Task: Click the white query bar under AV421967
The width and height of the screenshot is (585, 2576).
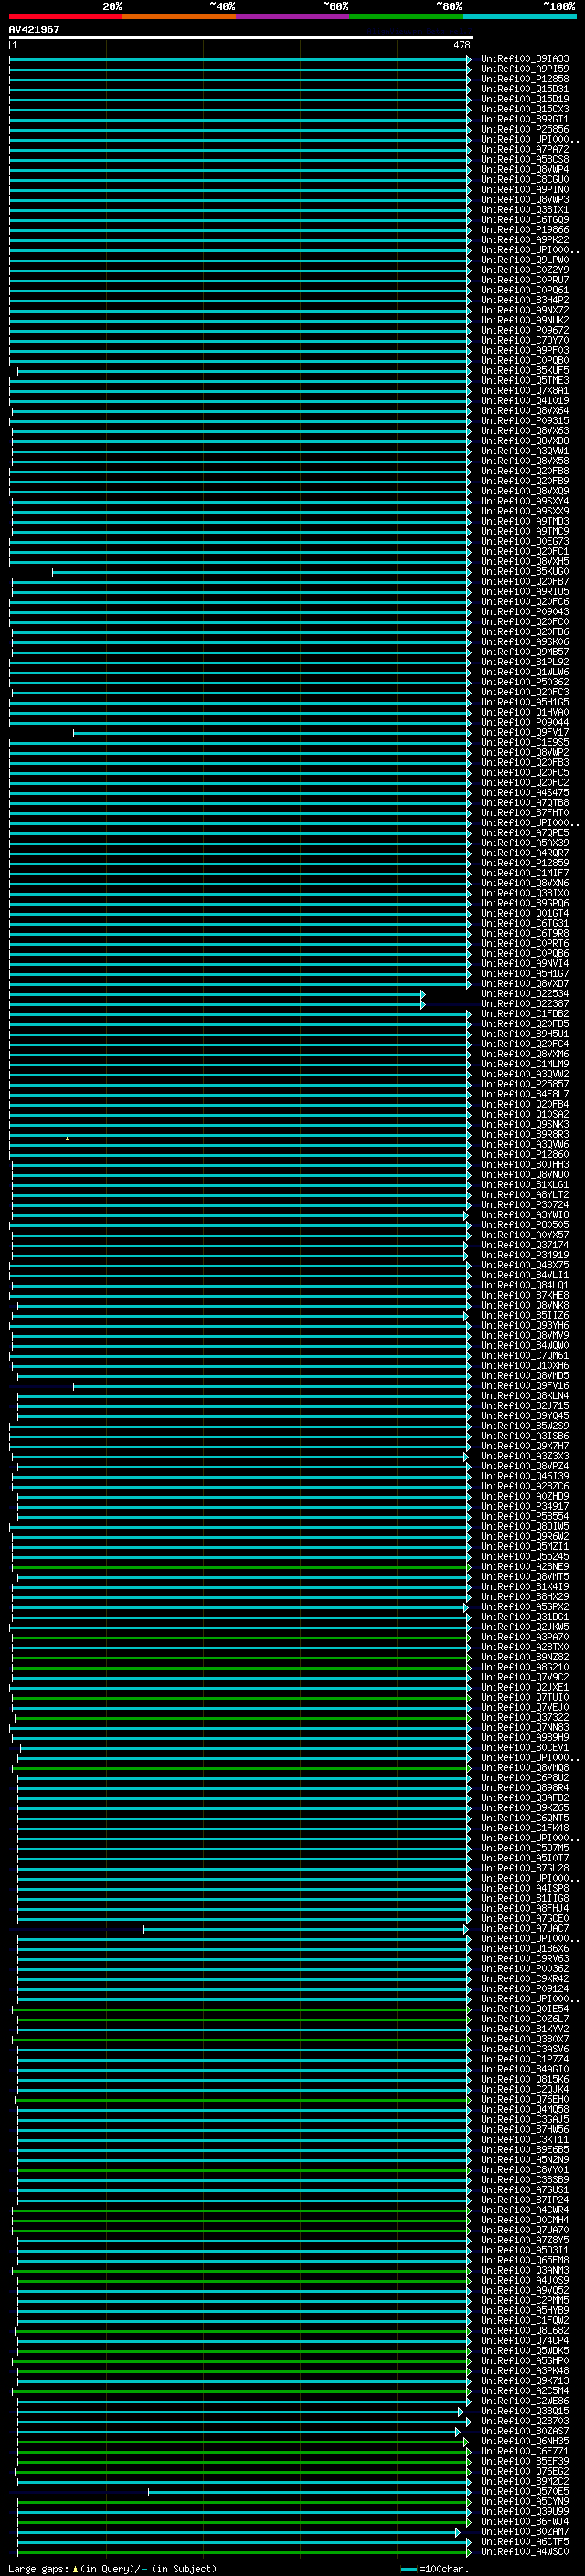Action: coord(241,37)
